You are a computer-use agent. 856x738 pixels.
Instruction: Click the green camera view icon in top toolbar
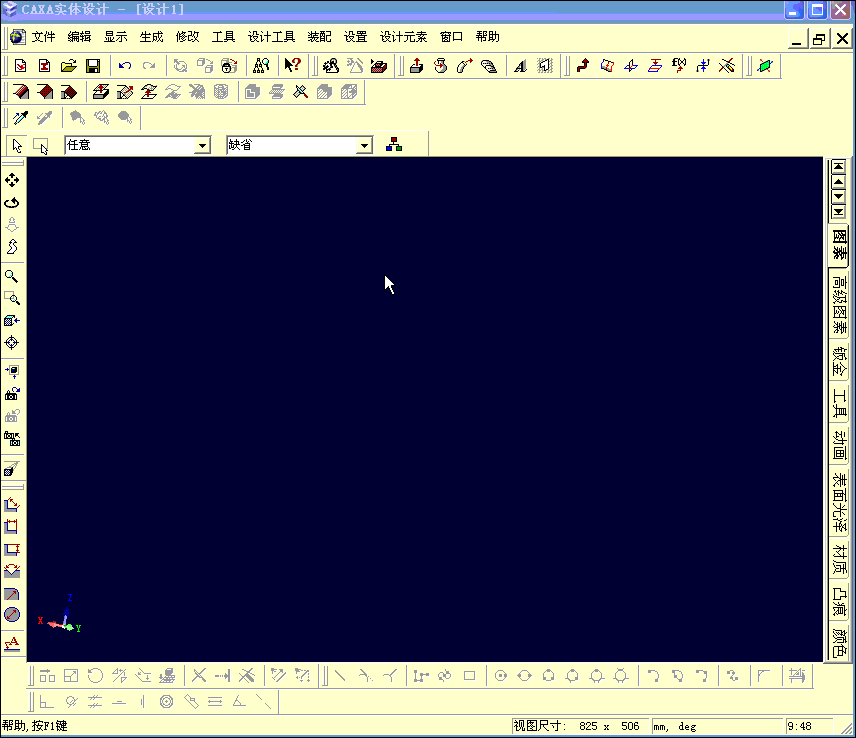click(x=765, y=66)
